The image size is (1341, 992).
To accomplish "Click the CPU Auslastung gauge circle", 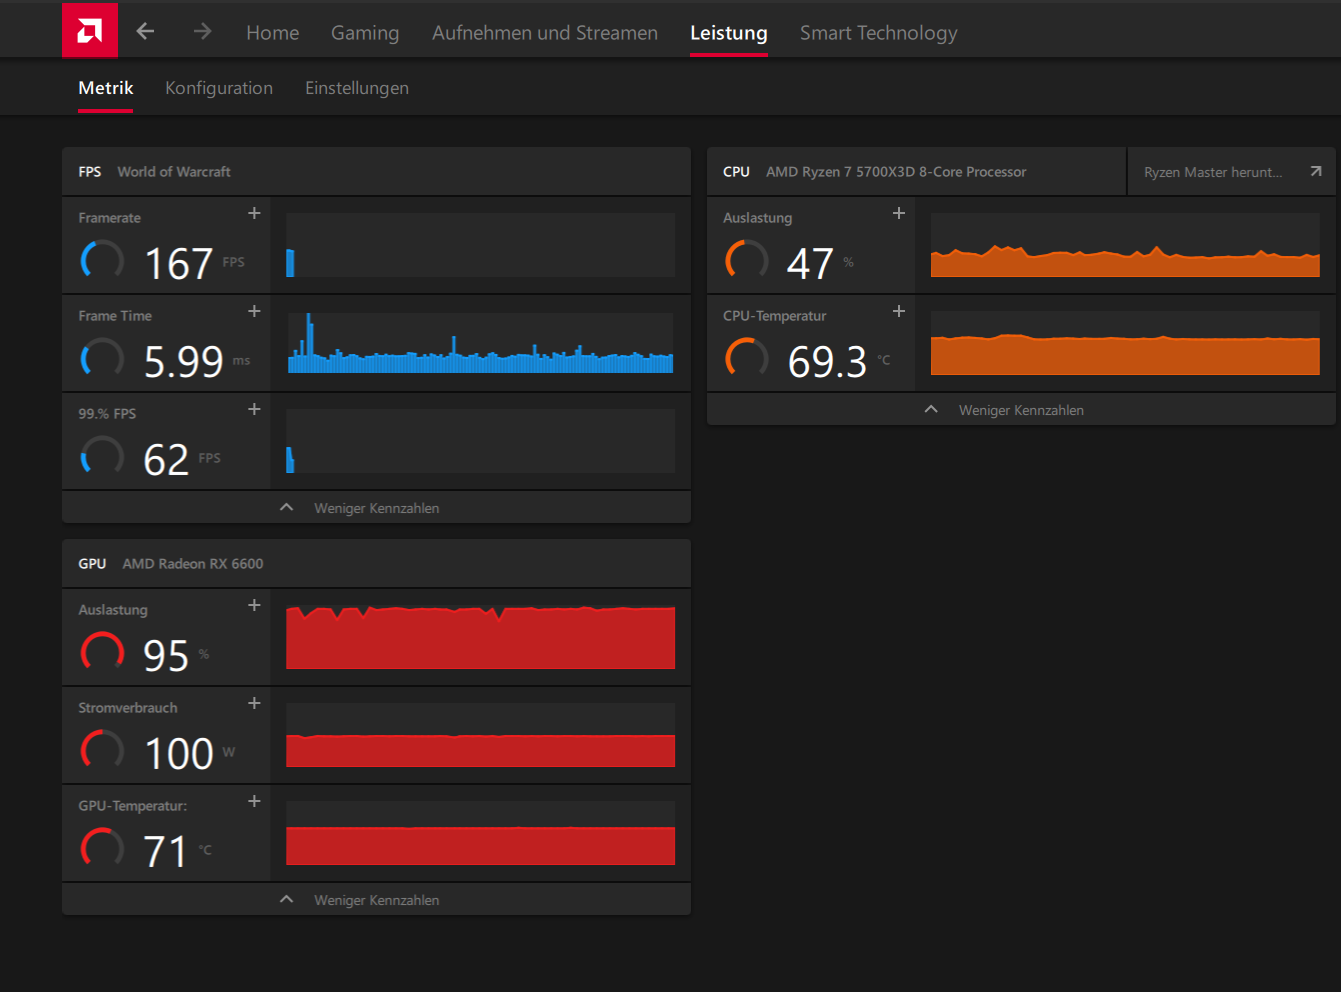I will pyautogui.click(x=747, y=261).
